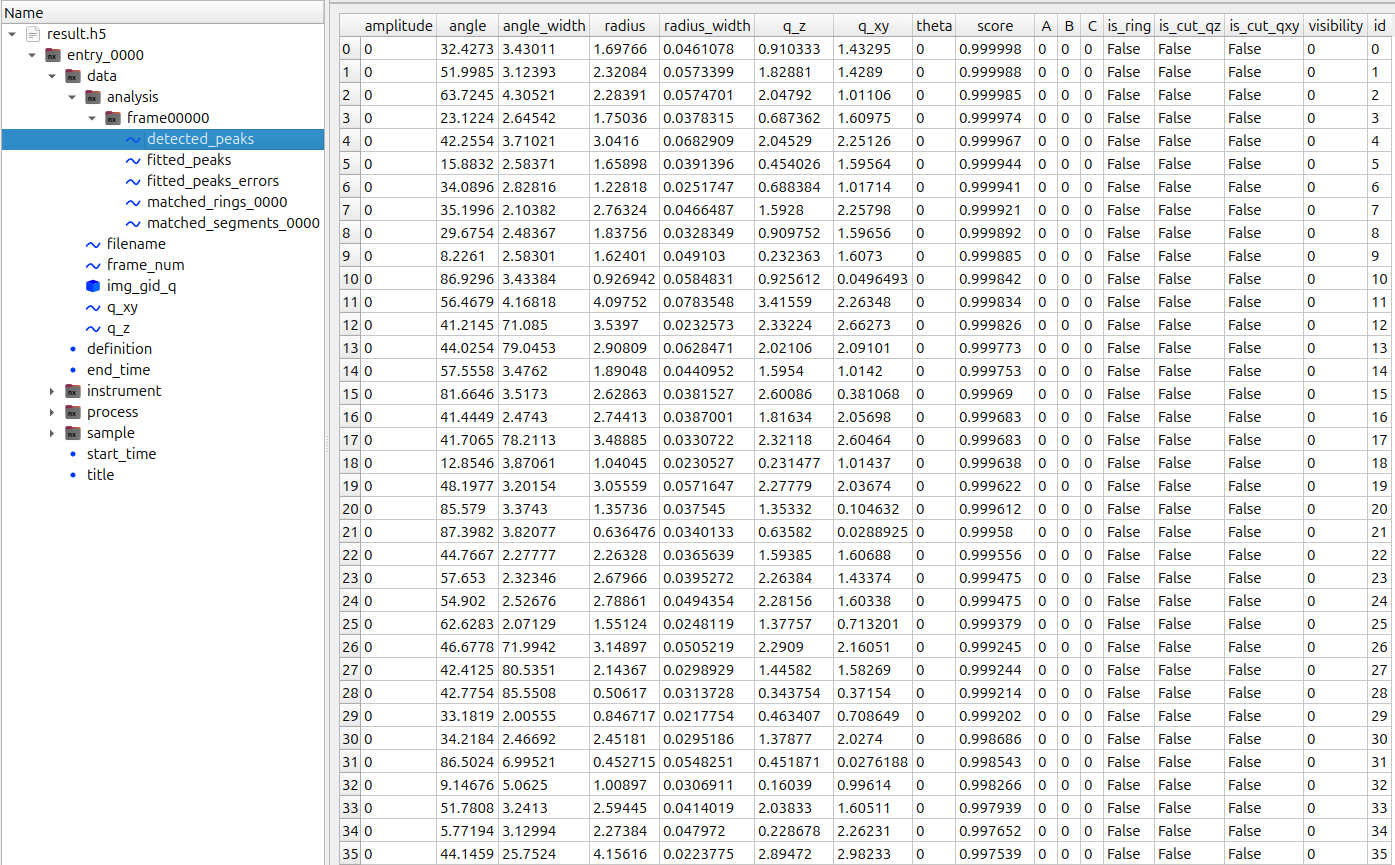Click the sample group folder icon
The image size is (1395, 865).
click(x=73, y=433)
